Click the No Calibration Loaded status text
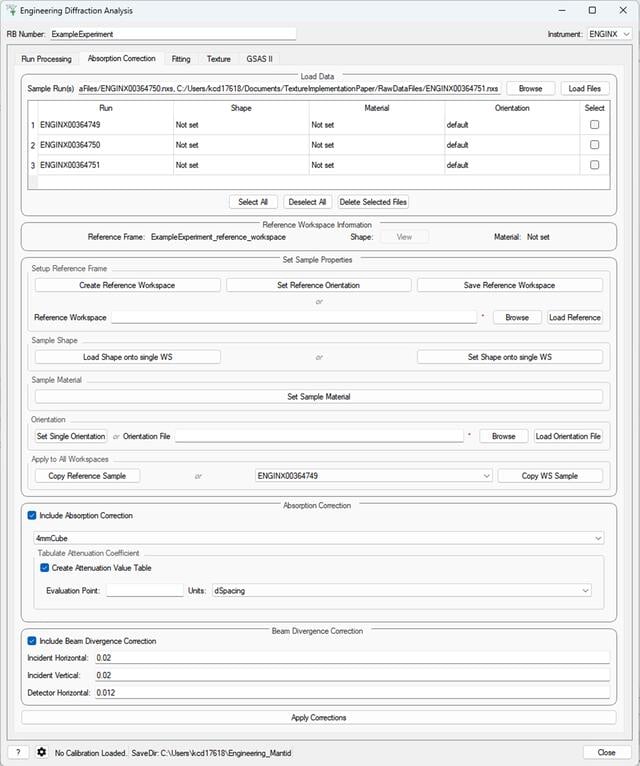The image size is (640, 766). coord(91,753)
